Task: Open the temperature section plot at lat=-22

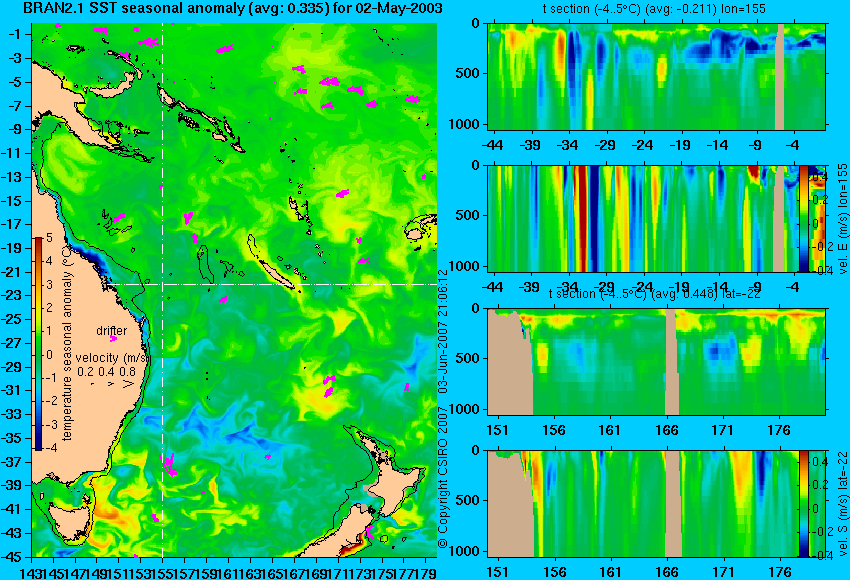Action: (x=656, y=362)
